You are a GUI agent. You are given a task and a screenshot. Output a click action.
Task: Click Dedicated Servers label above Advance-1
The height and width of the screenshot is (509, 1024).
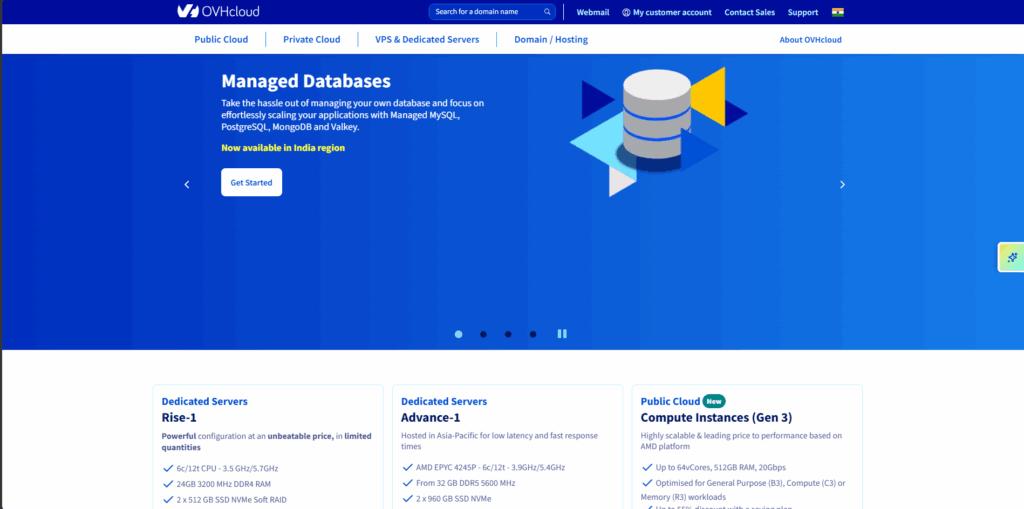pos(444,401)
